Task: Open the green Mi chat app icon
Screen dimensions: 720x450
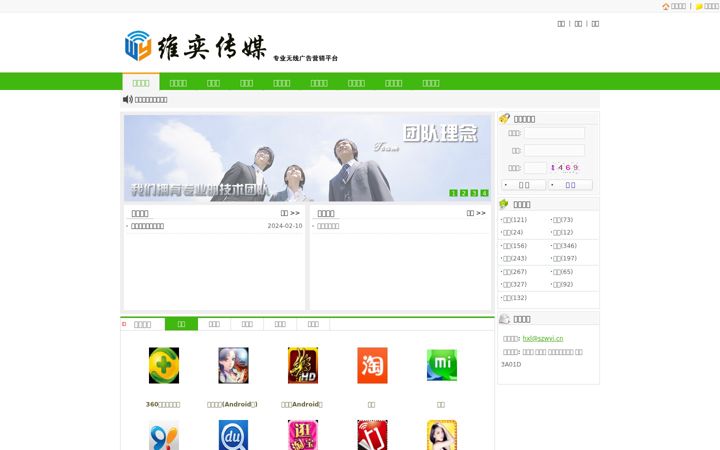Action: [442, 366]
